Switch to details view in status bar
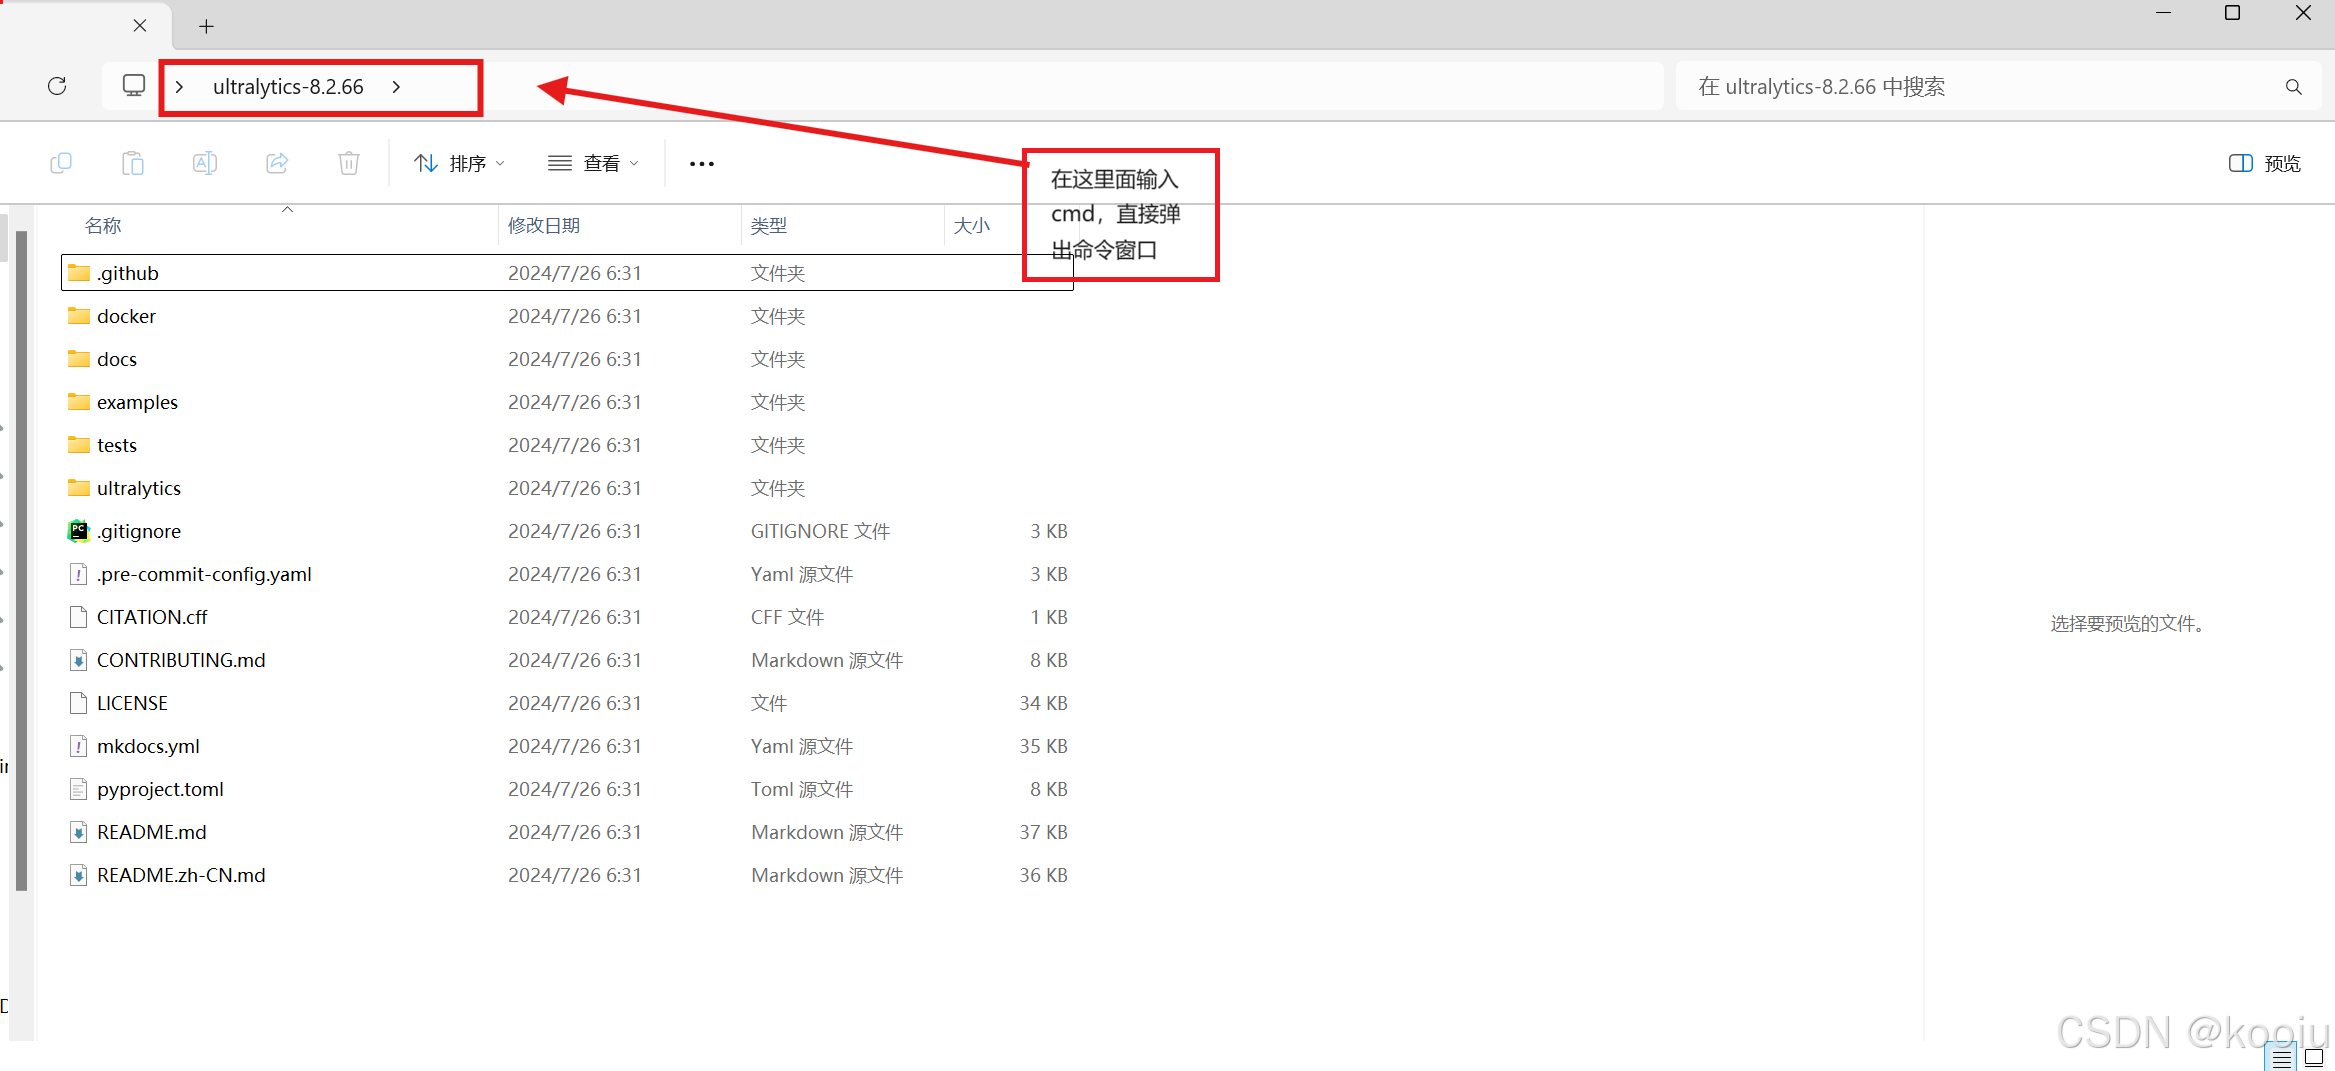Image resolution: width=2335 pixels, height=1071 pixels. click(2281, 1058)
